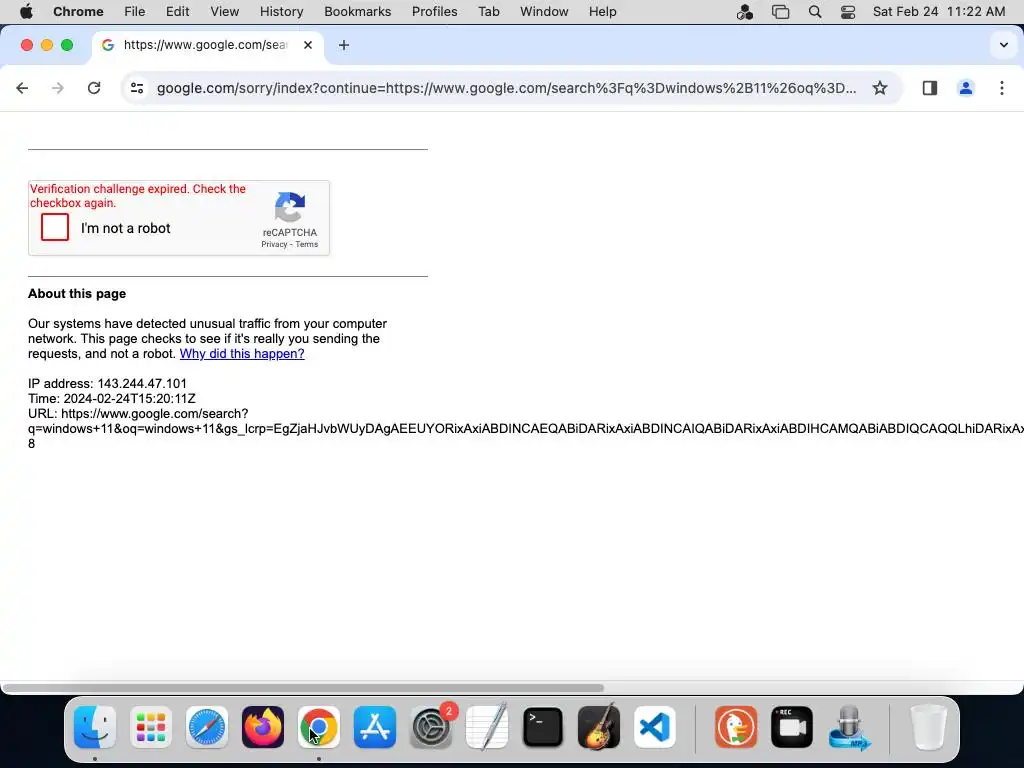Open the Chrome three-dot menu
The width and height of the screenshot is (1024, 768).
1002,88
